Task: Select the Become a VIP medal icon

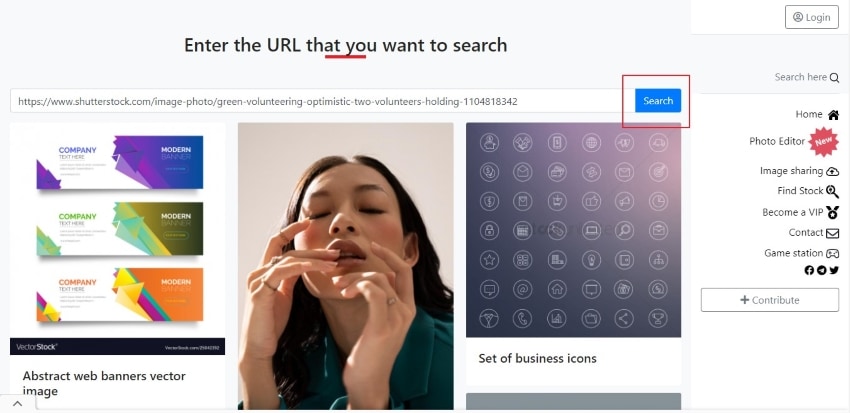Action: 833,212
